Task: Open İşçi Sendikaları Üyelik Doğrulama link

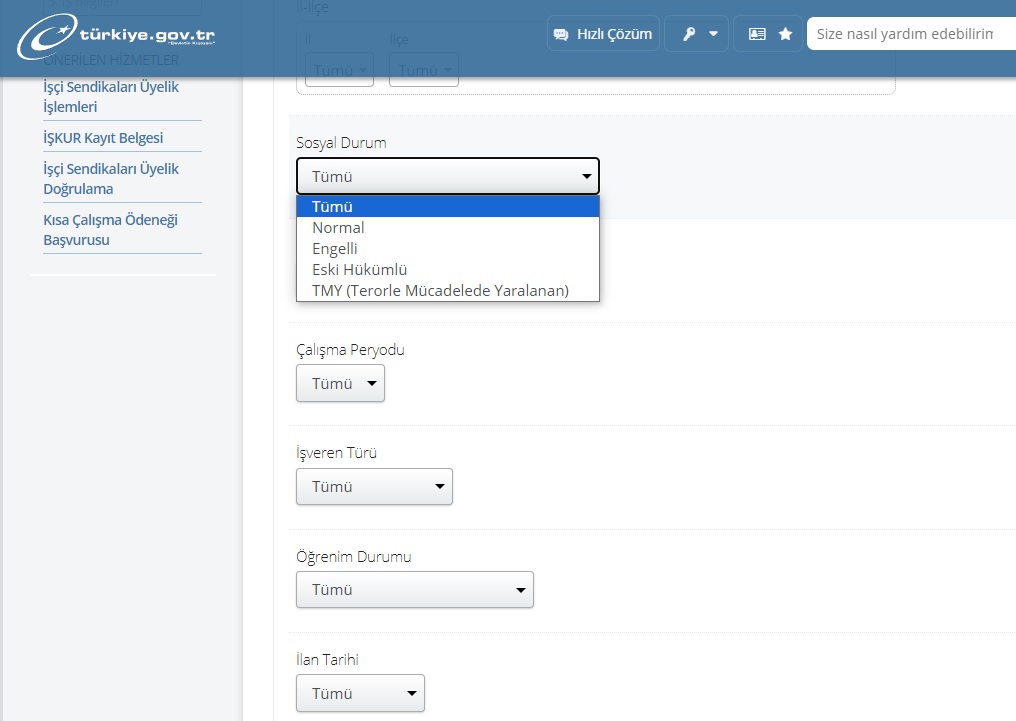Action: tap(111, 179)
